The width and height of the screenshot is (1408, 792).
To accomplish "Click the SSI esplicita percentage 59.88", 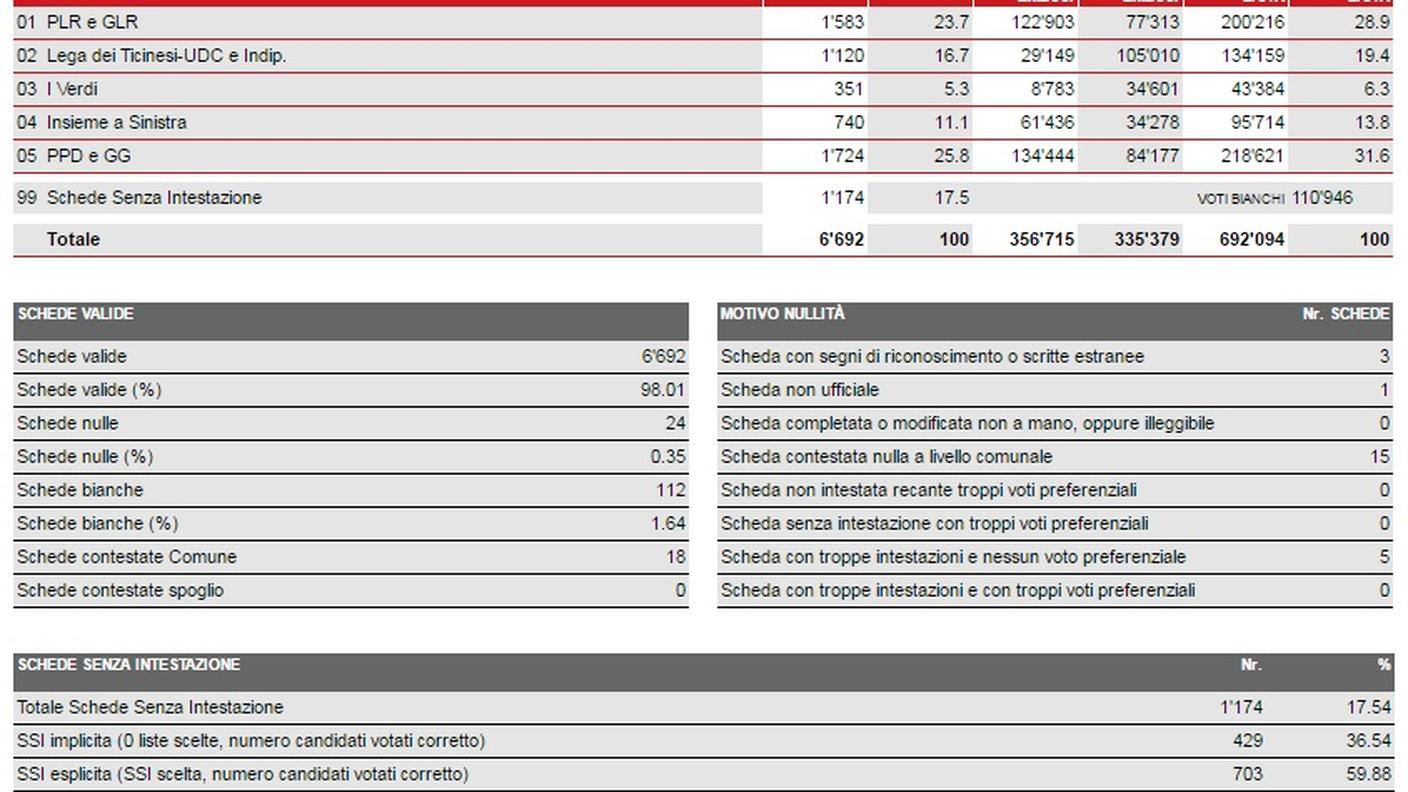I will (1368, 775).
